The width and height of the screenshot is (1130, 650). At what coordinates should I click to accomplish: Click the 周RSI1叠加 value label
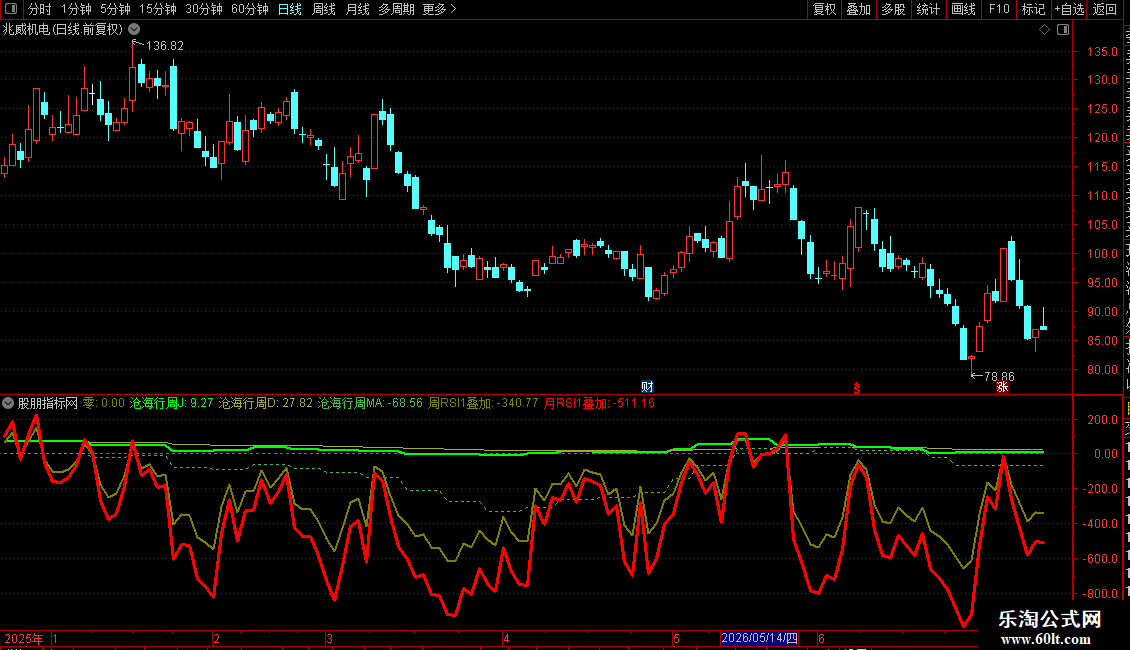[484, 404]
